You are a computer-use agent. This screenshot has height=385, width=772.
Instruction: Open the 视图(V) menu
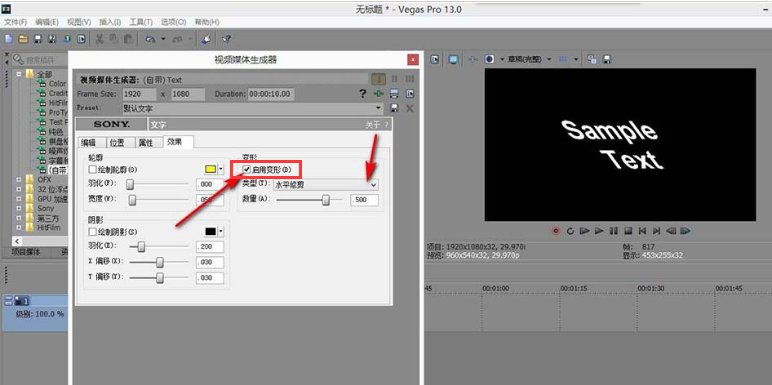click(79, 22)
